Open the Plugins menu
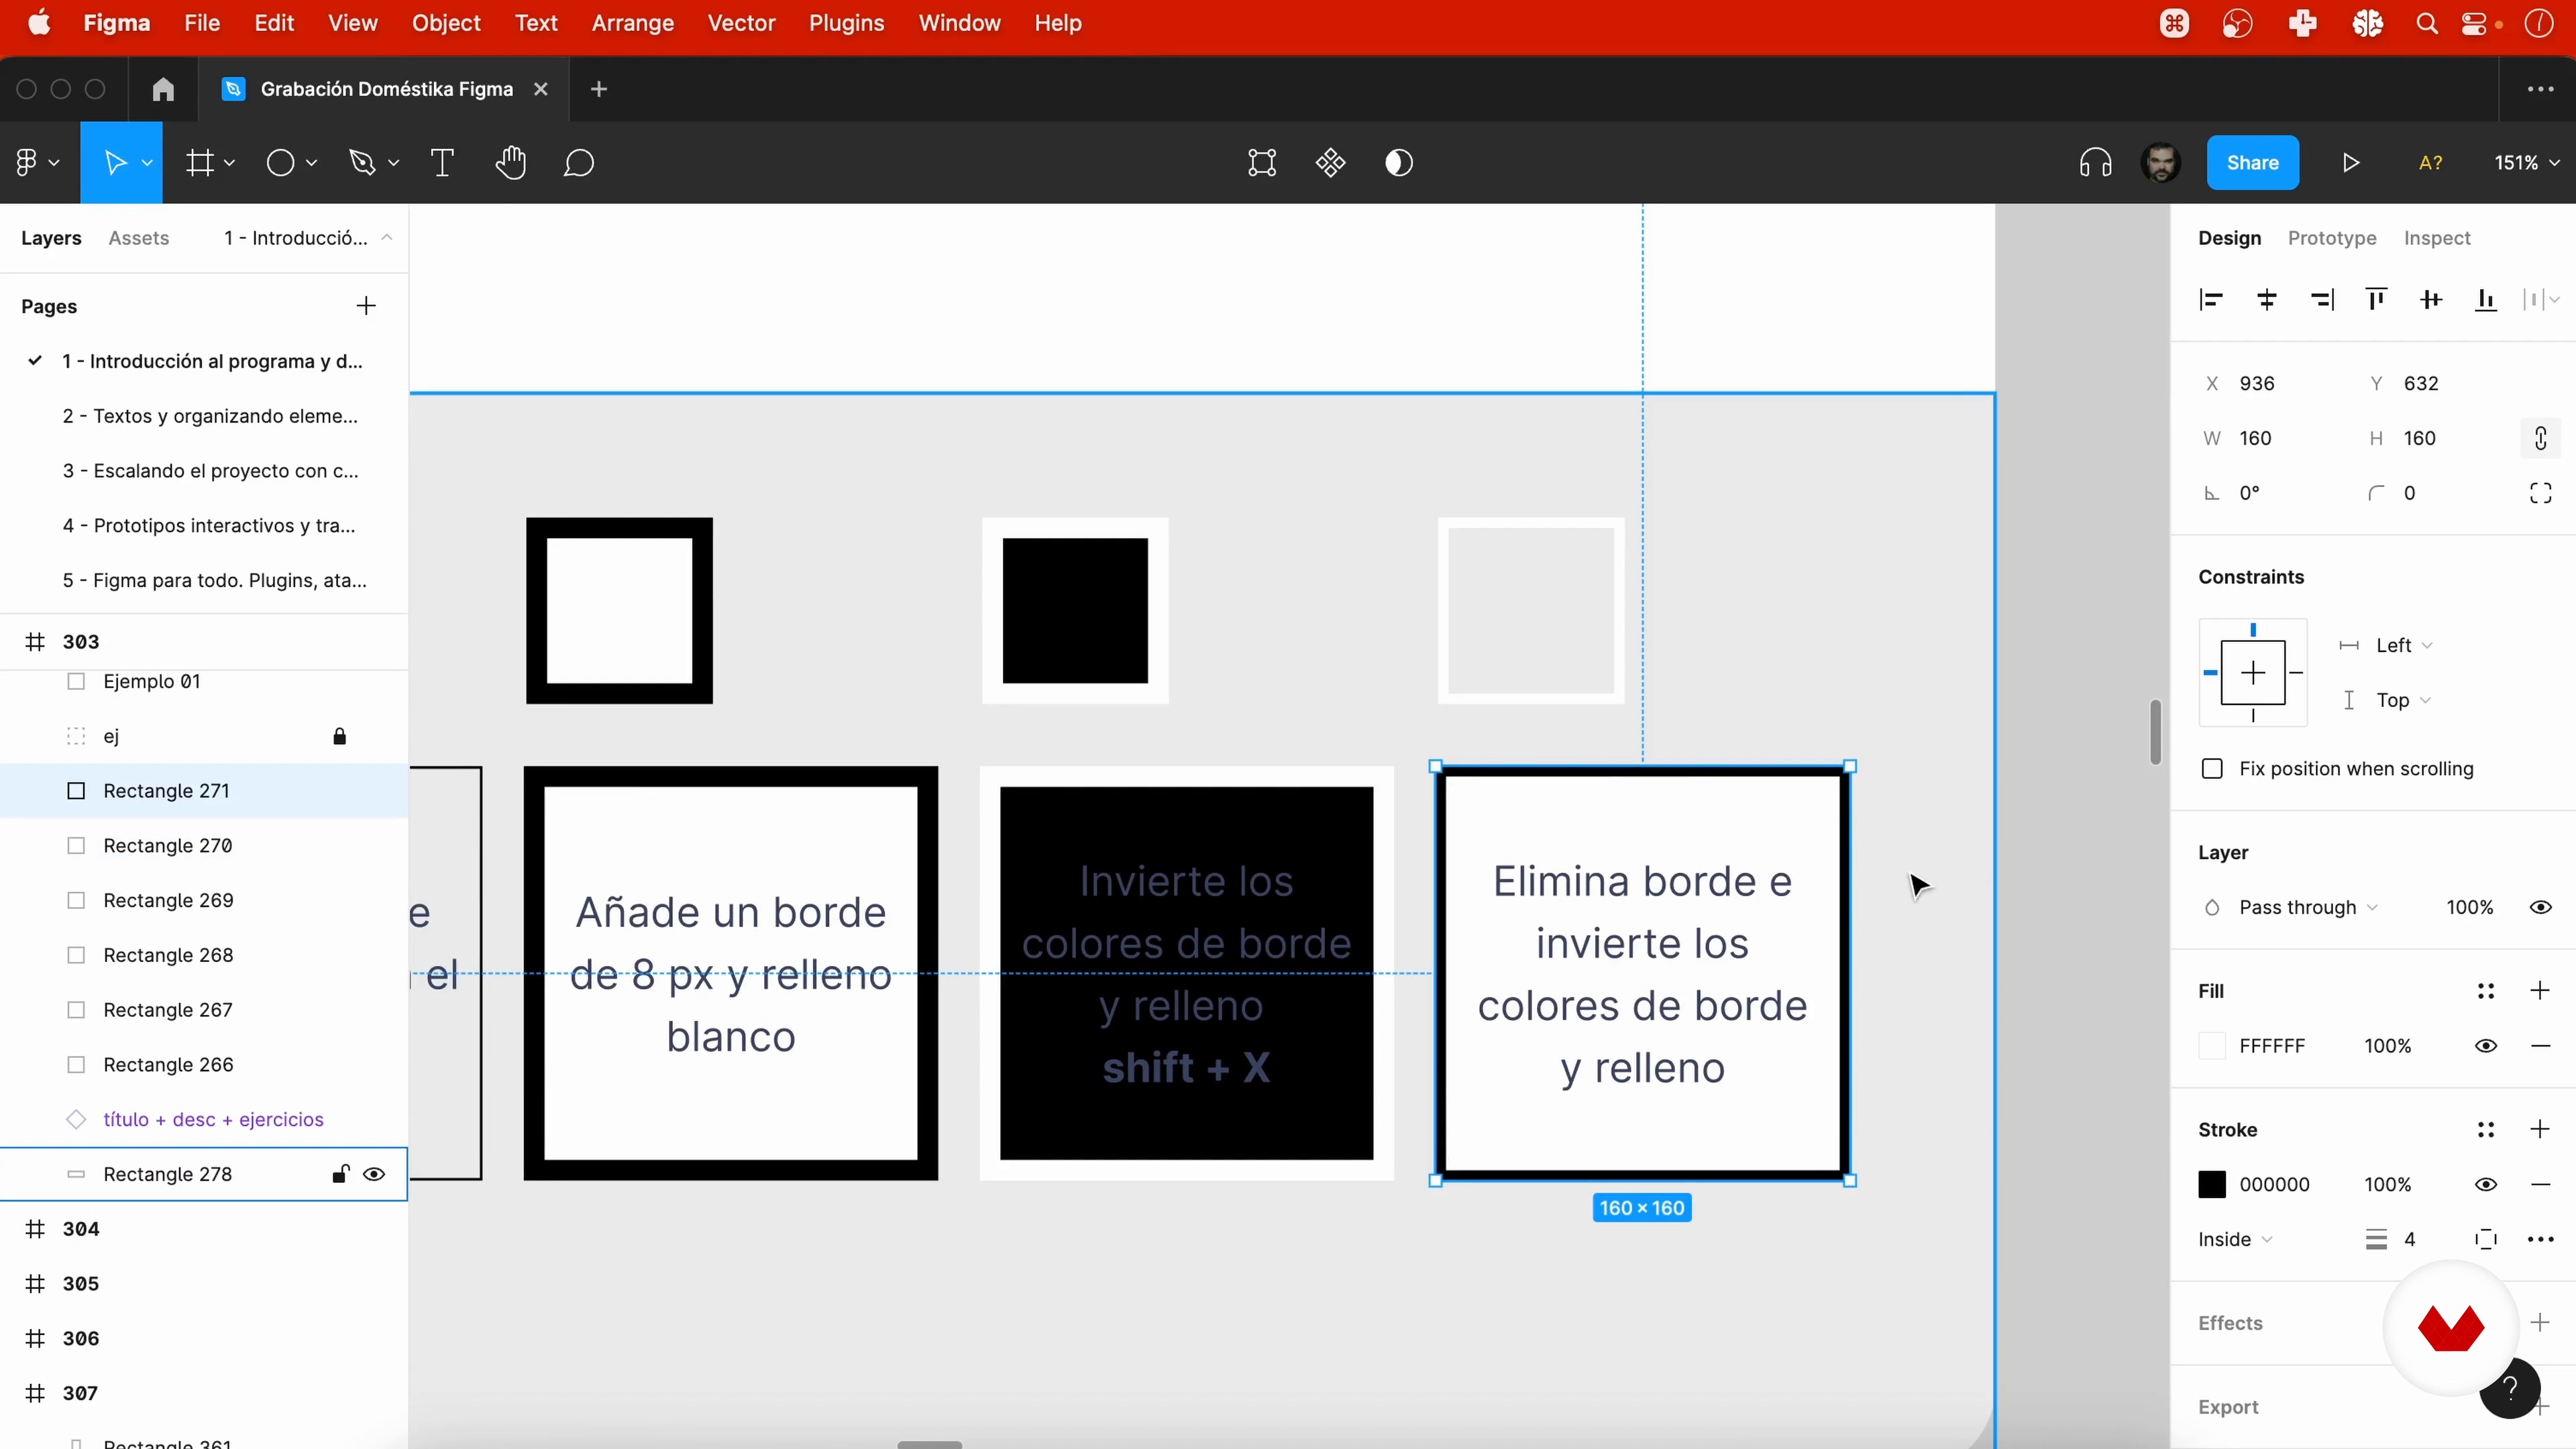2576x1449 pixels. (x=846, y=23)
